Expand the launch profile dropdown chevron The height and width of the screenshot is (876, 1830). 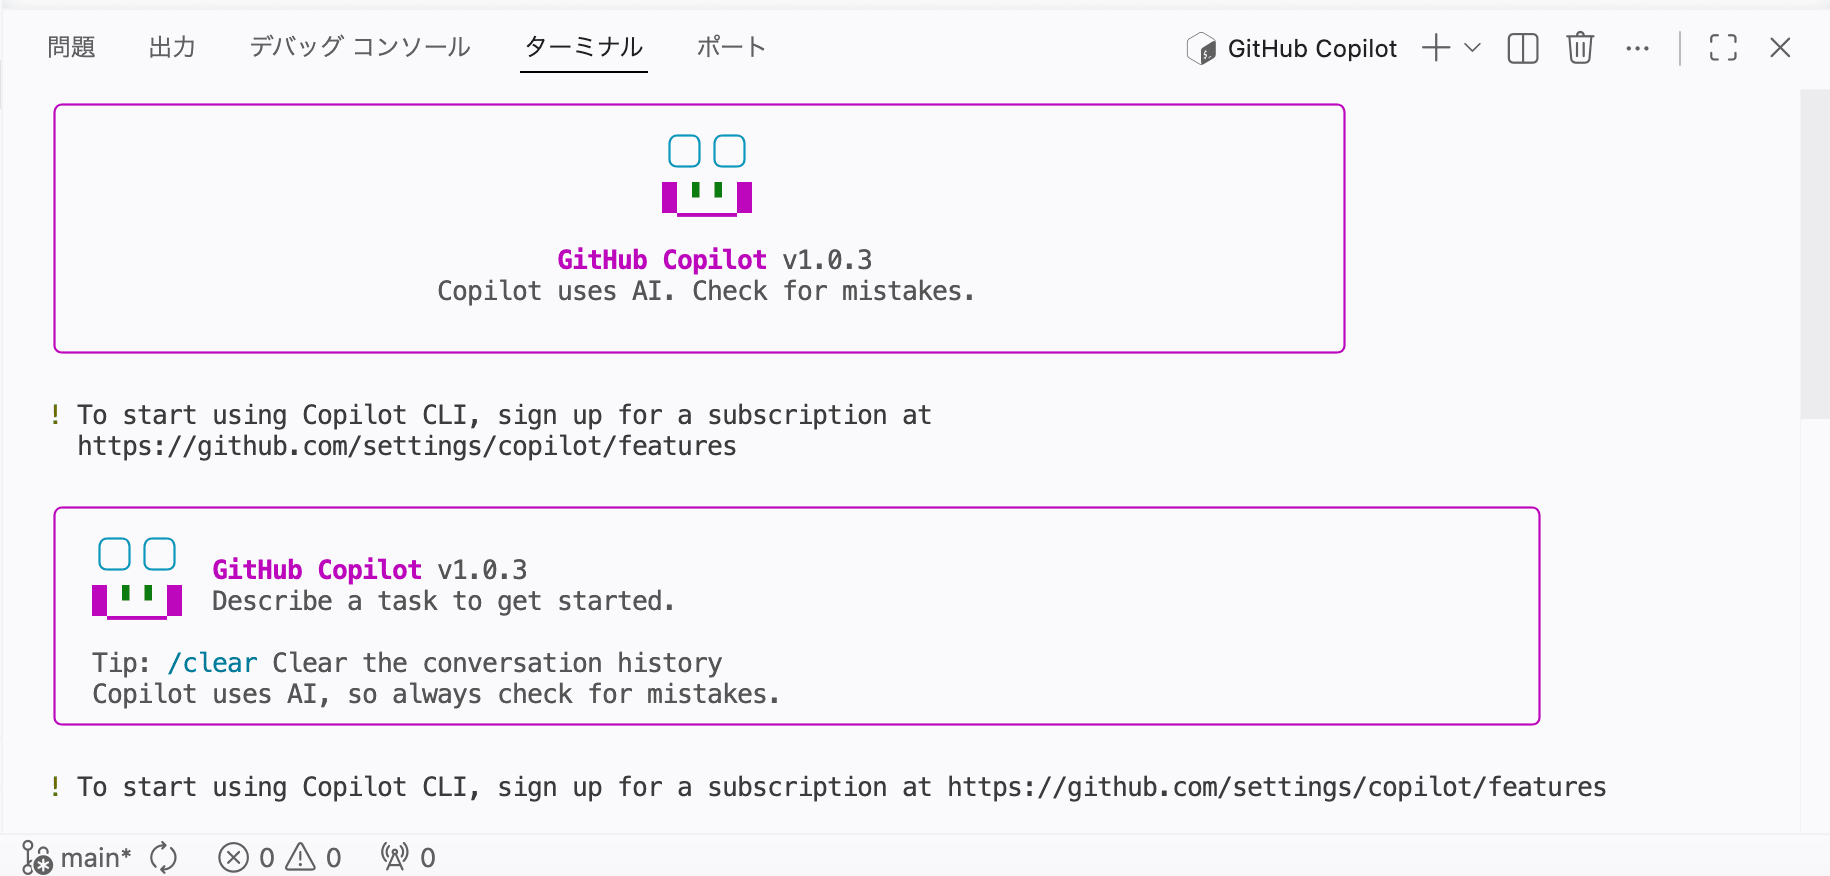1472,48
